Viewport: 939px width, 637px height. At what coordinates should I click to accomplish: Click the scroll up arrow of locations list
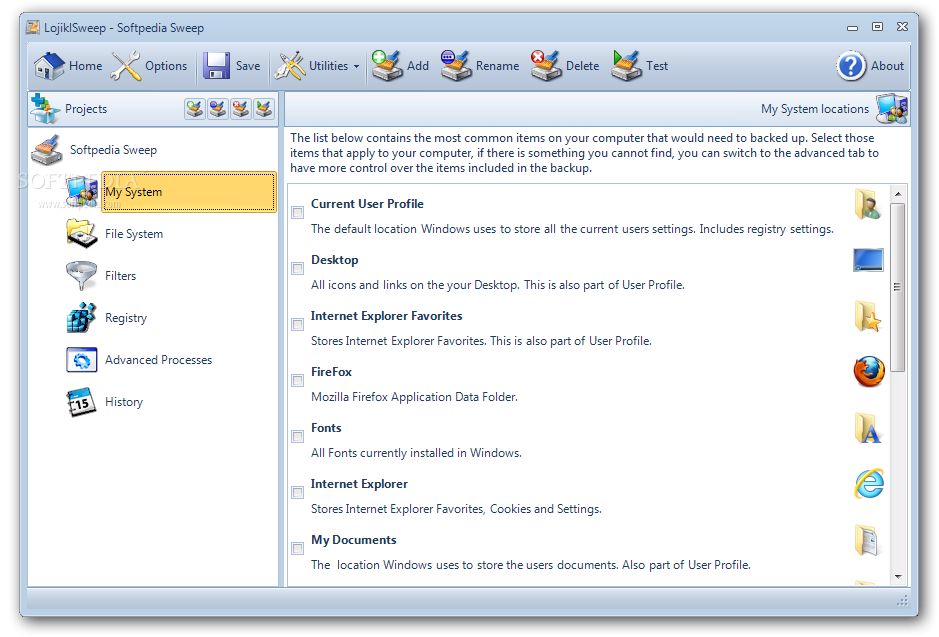click(x=898, y=194)
